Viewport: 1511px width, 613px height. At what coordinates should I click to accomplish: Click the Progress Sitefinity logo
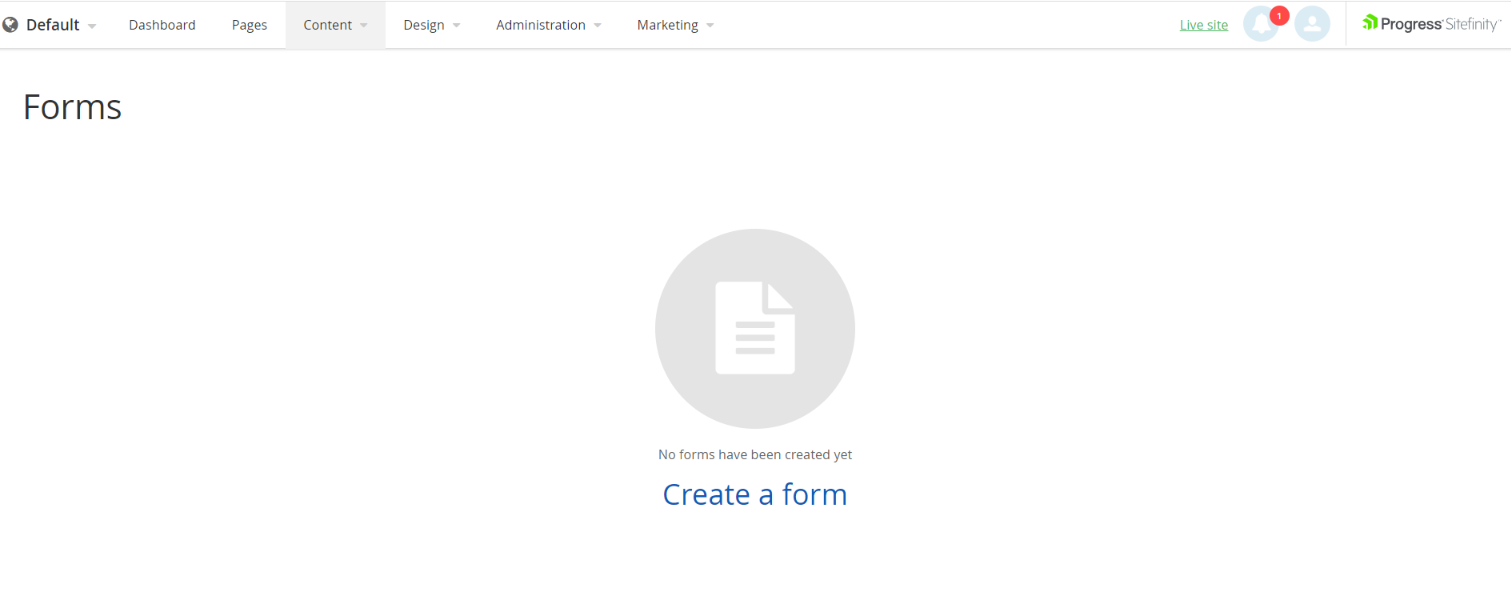coord(1431,24)
